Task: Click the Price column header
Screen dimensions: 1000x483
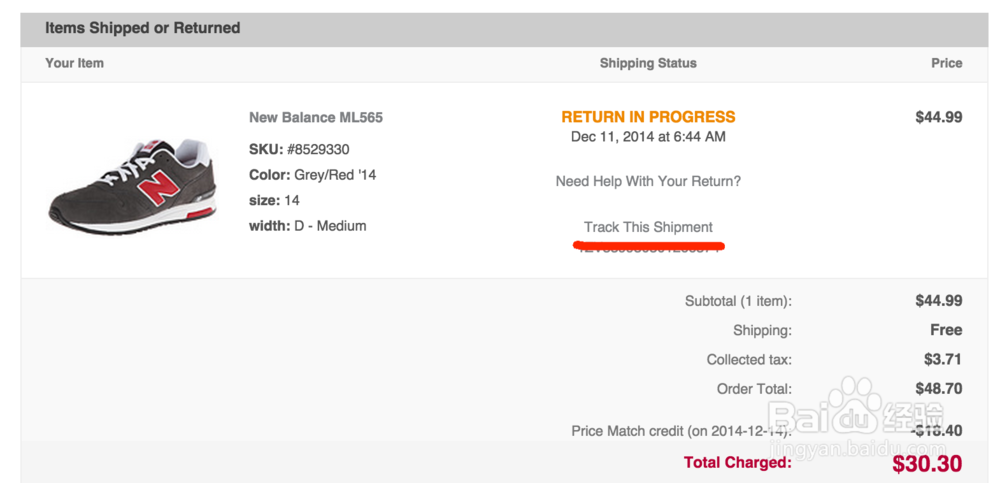Action: [946, 63]
